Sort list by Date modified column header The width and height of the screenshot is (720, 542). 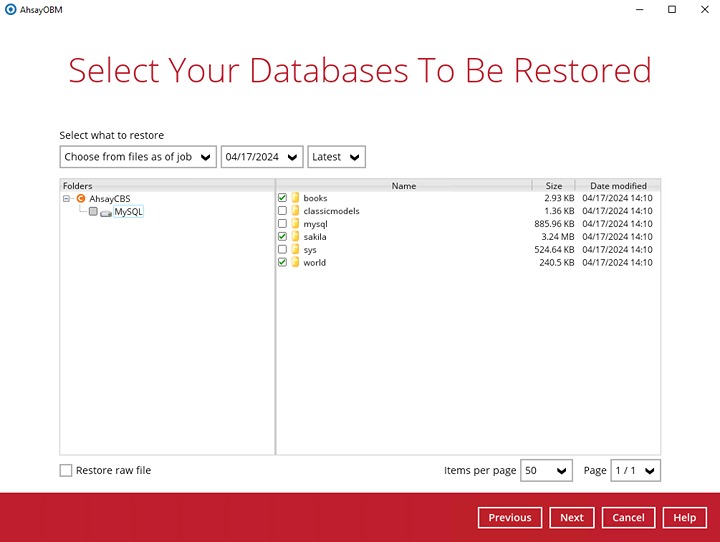(618, 186)
